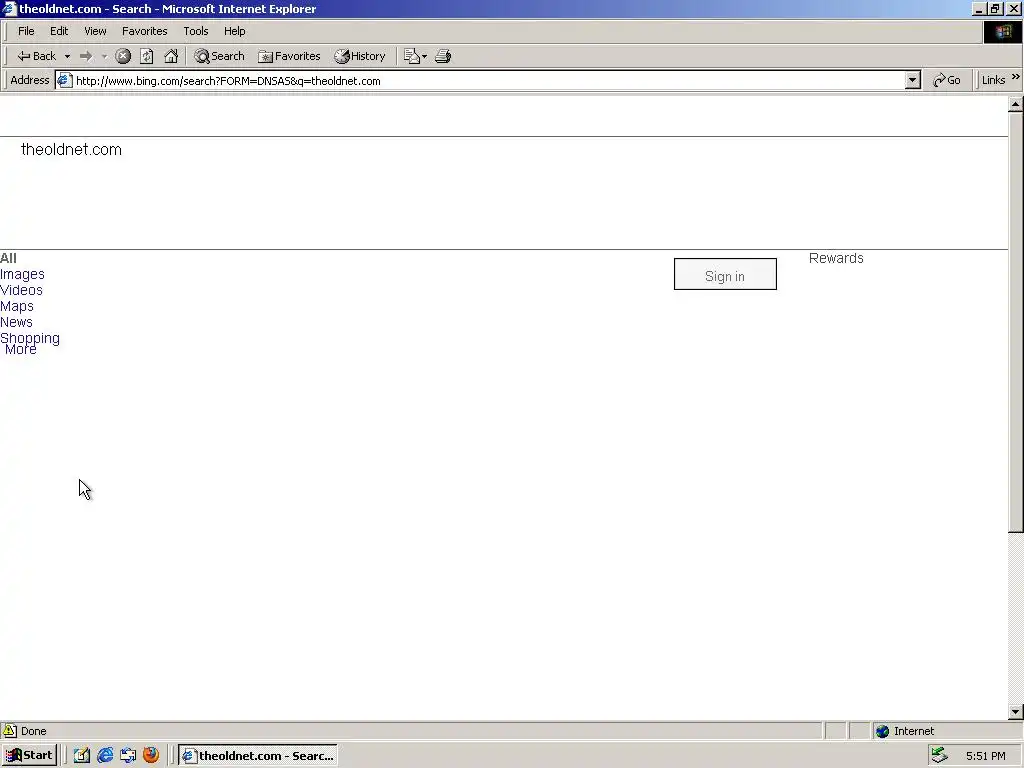Click the Windows logo throbber icon
The height and width of the screenshot is (768, 1024).
[1002, 32]
